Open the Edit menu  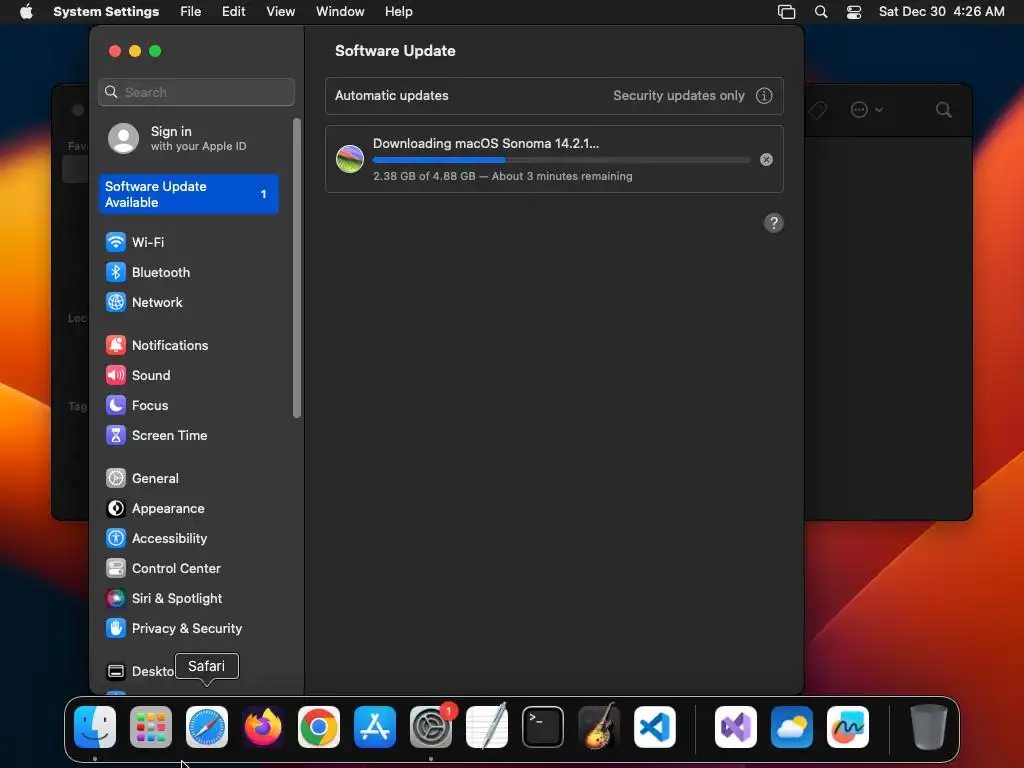[233, 12]
